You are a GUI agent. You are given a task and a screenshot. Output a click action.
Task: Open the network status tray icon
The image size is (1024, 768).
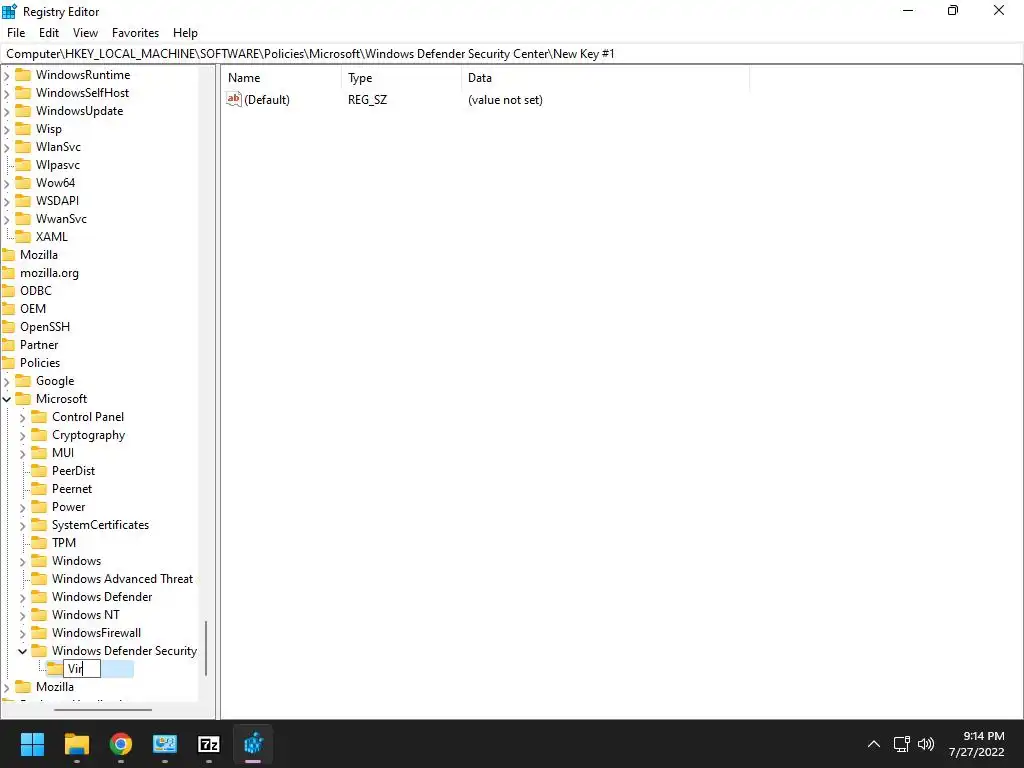(x=902, y=744)
